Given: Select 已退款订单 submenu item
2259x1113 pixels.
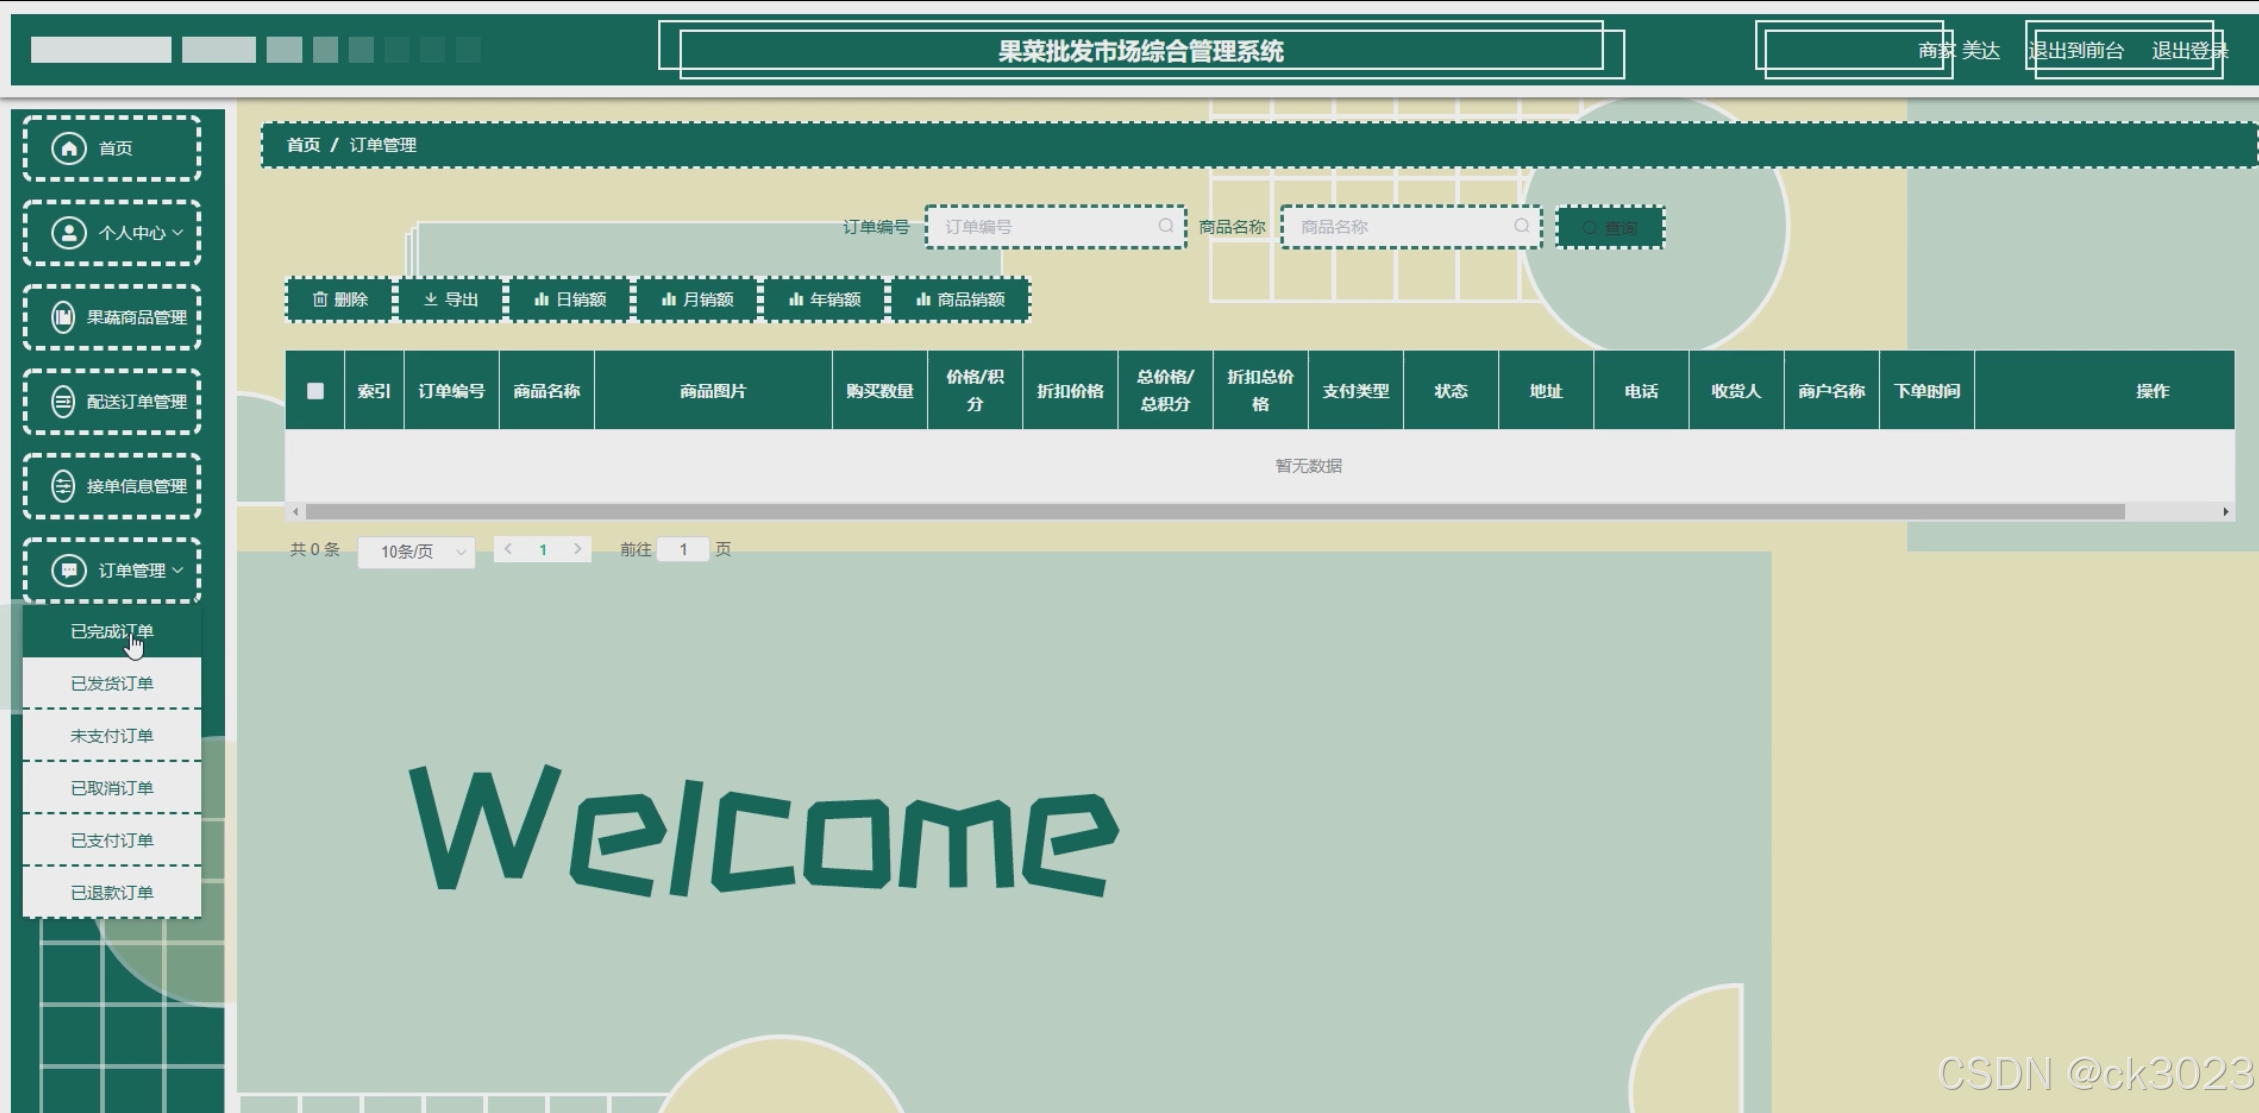Looking at the screenshot, I should (x=112, y=893).
